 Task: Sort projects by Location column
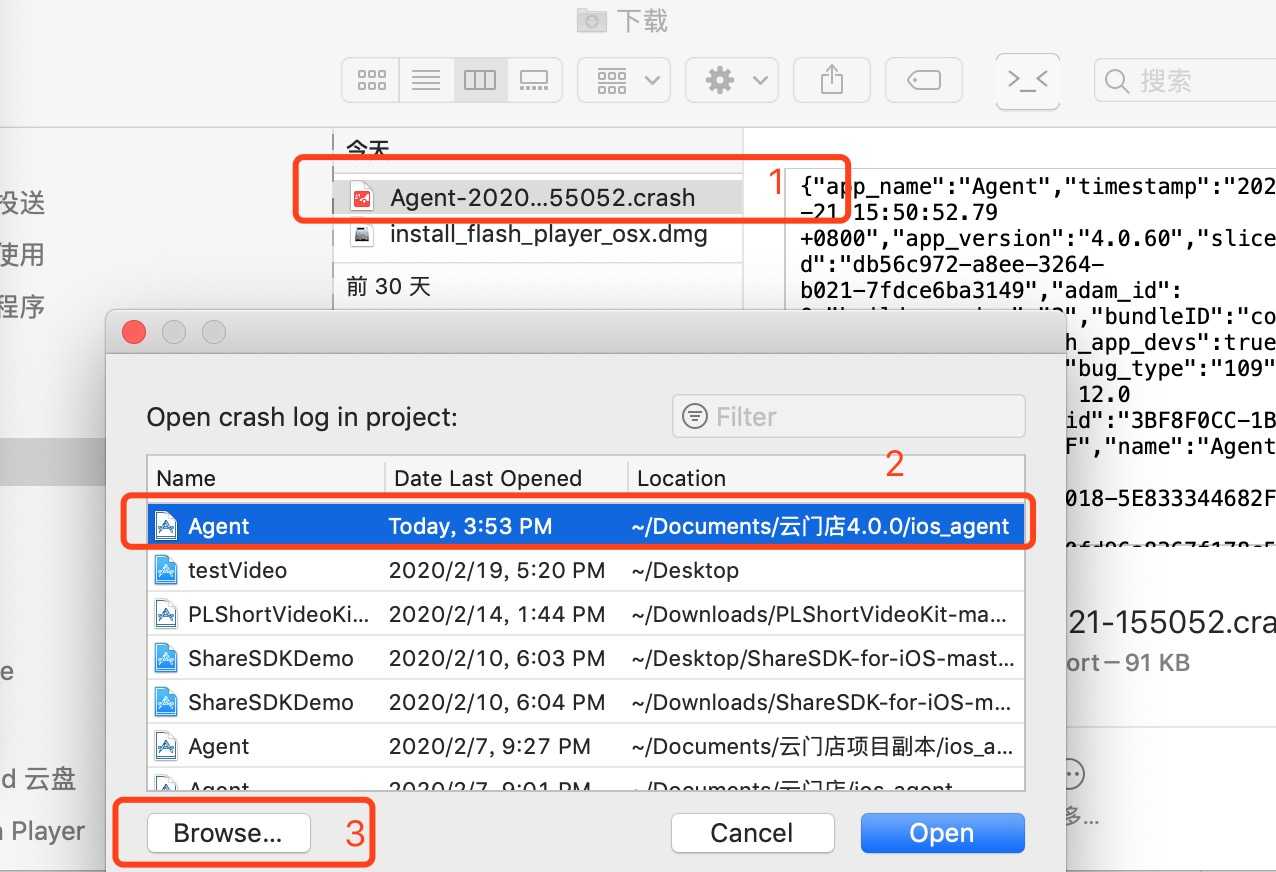click(826, 478)
